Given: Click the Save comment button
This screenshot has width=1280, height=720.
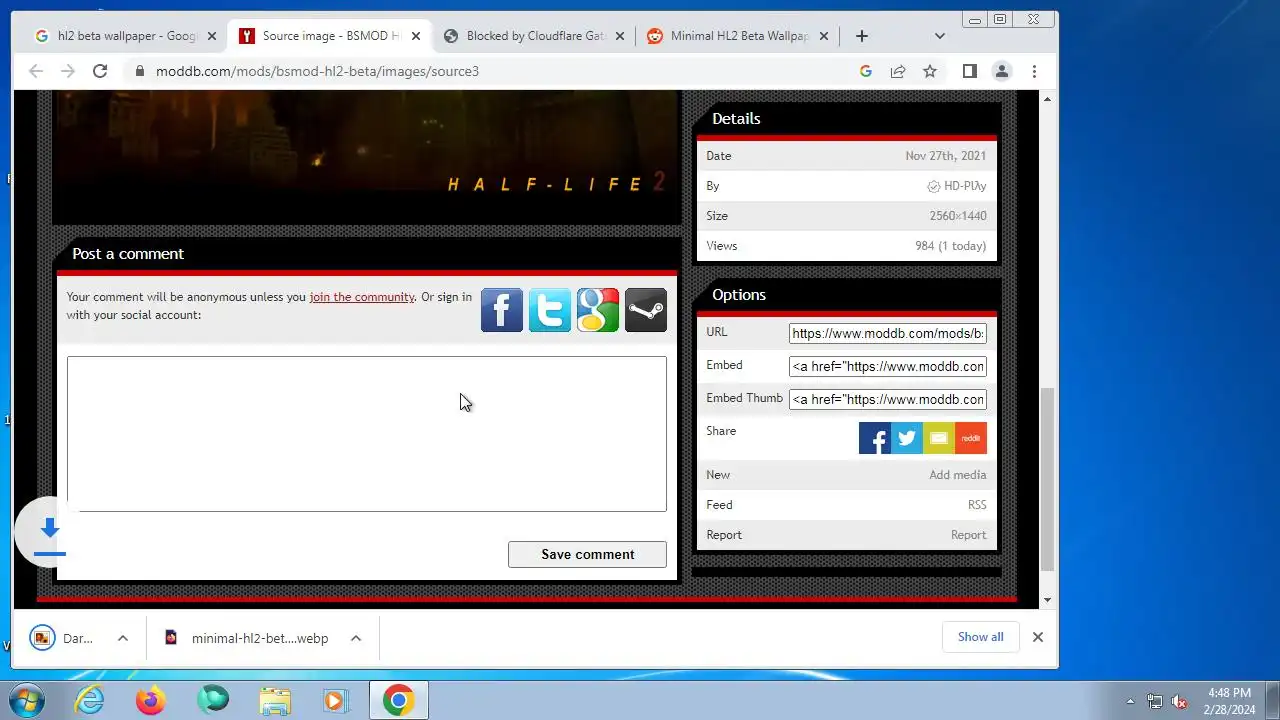Looking at the screenshot, I should pyautogui.click(x=587, y=554).
